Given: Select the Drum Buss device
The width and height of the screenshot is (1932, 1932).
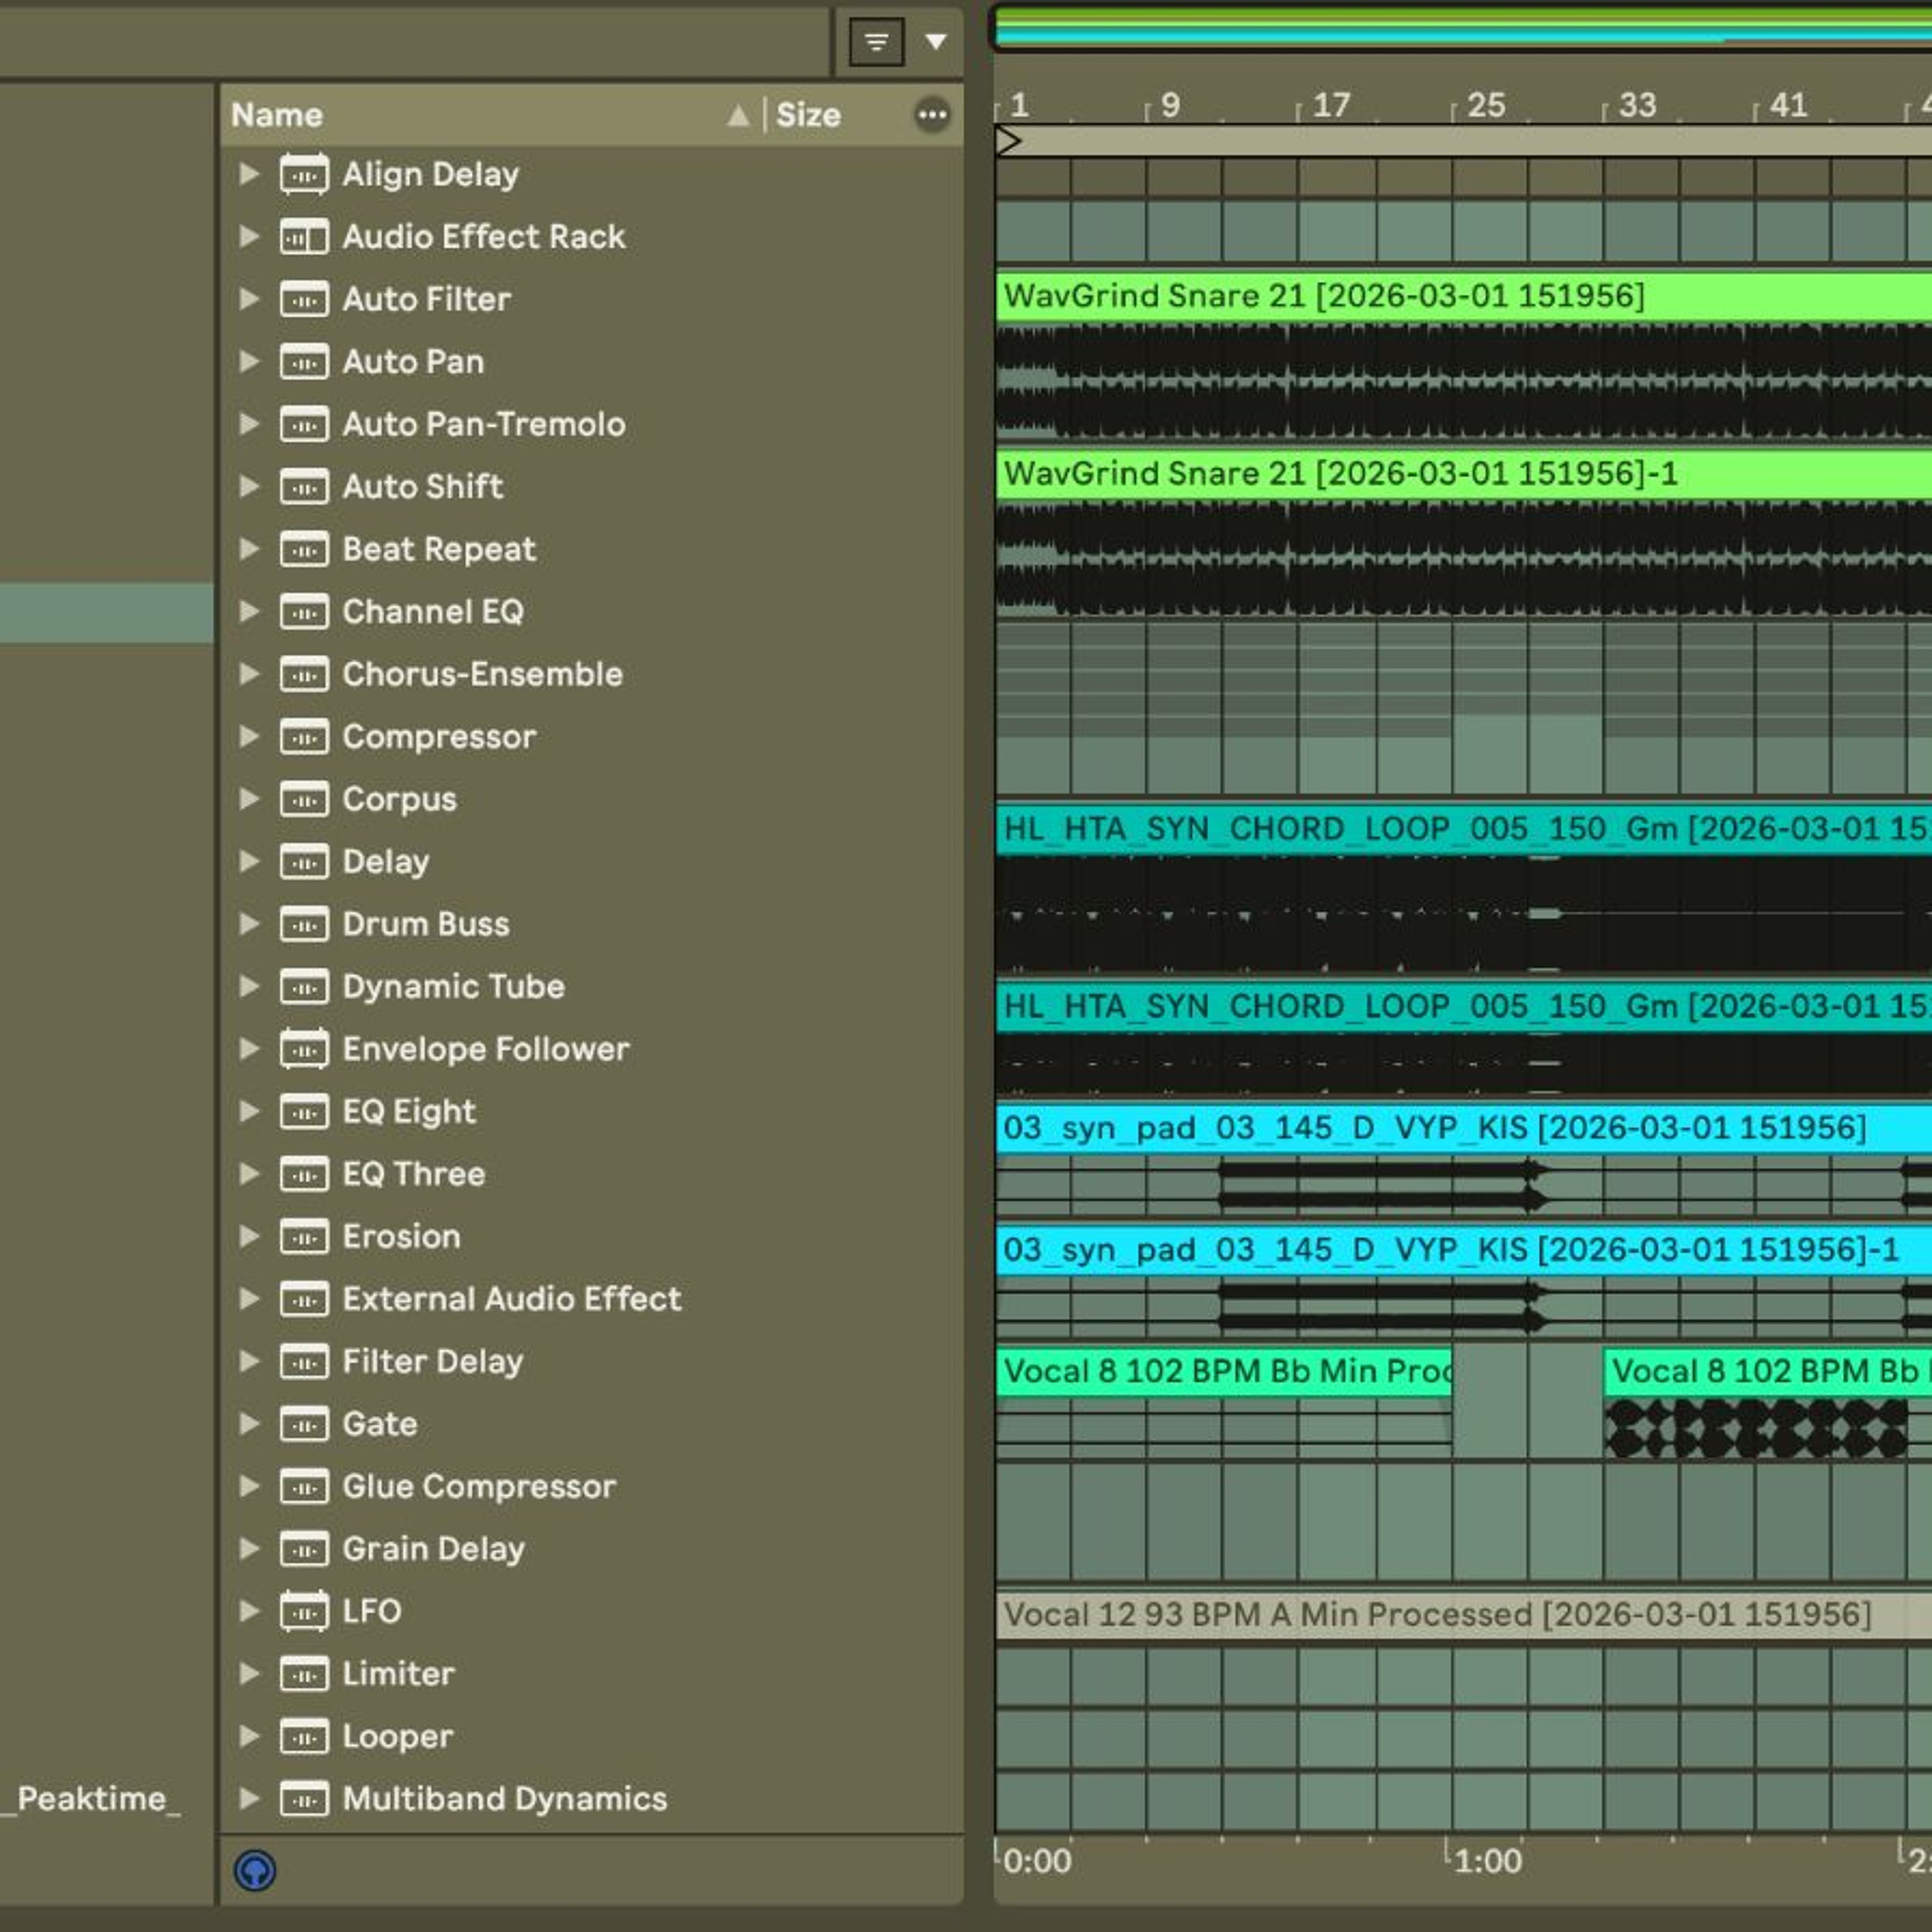Looking at the screenshot, I should 426,924.
